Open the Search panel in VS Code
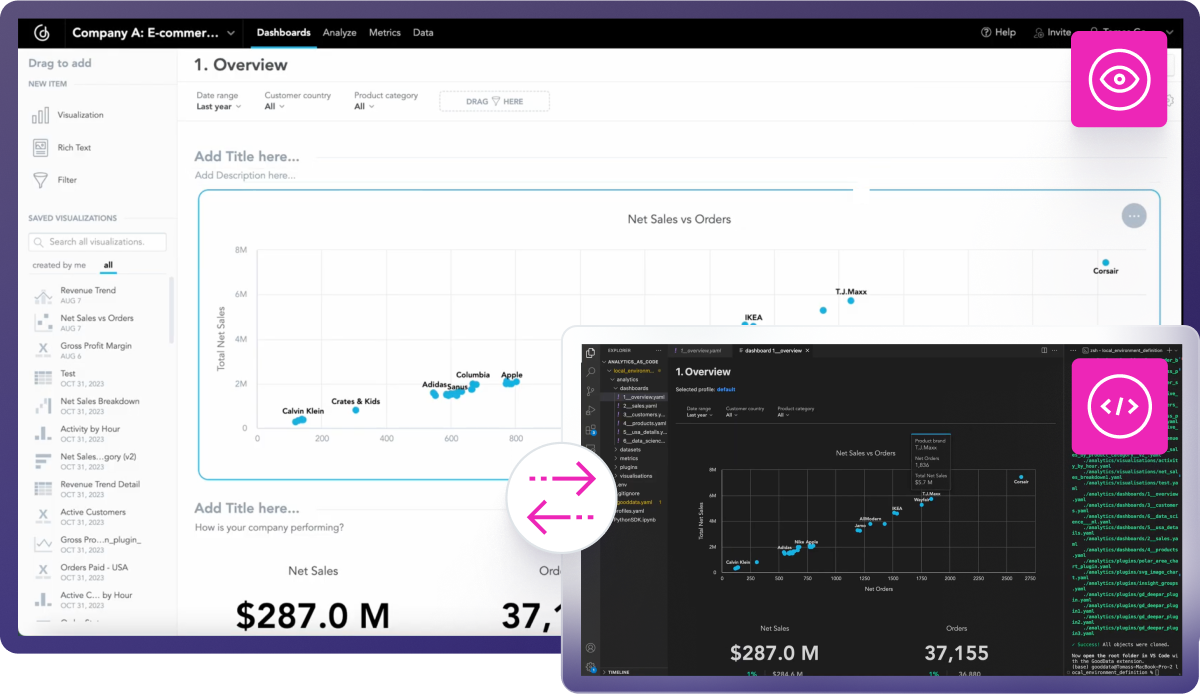 590,371
